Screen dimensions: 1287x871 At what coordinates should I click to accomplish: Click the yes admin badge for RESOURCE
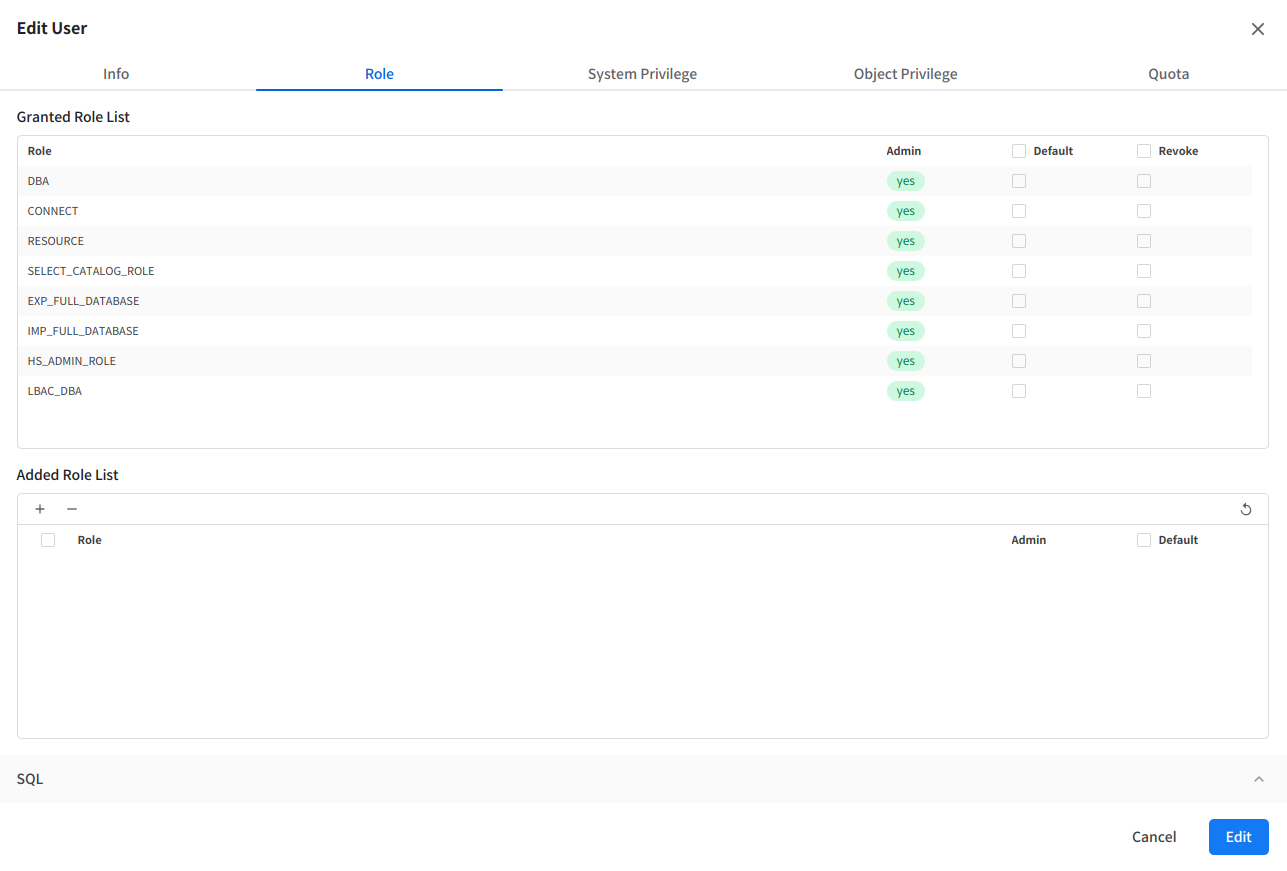coord(905,241)
